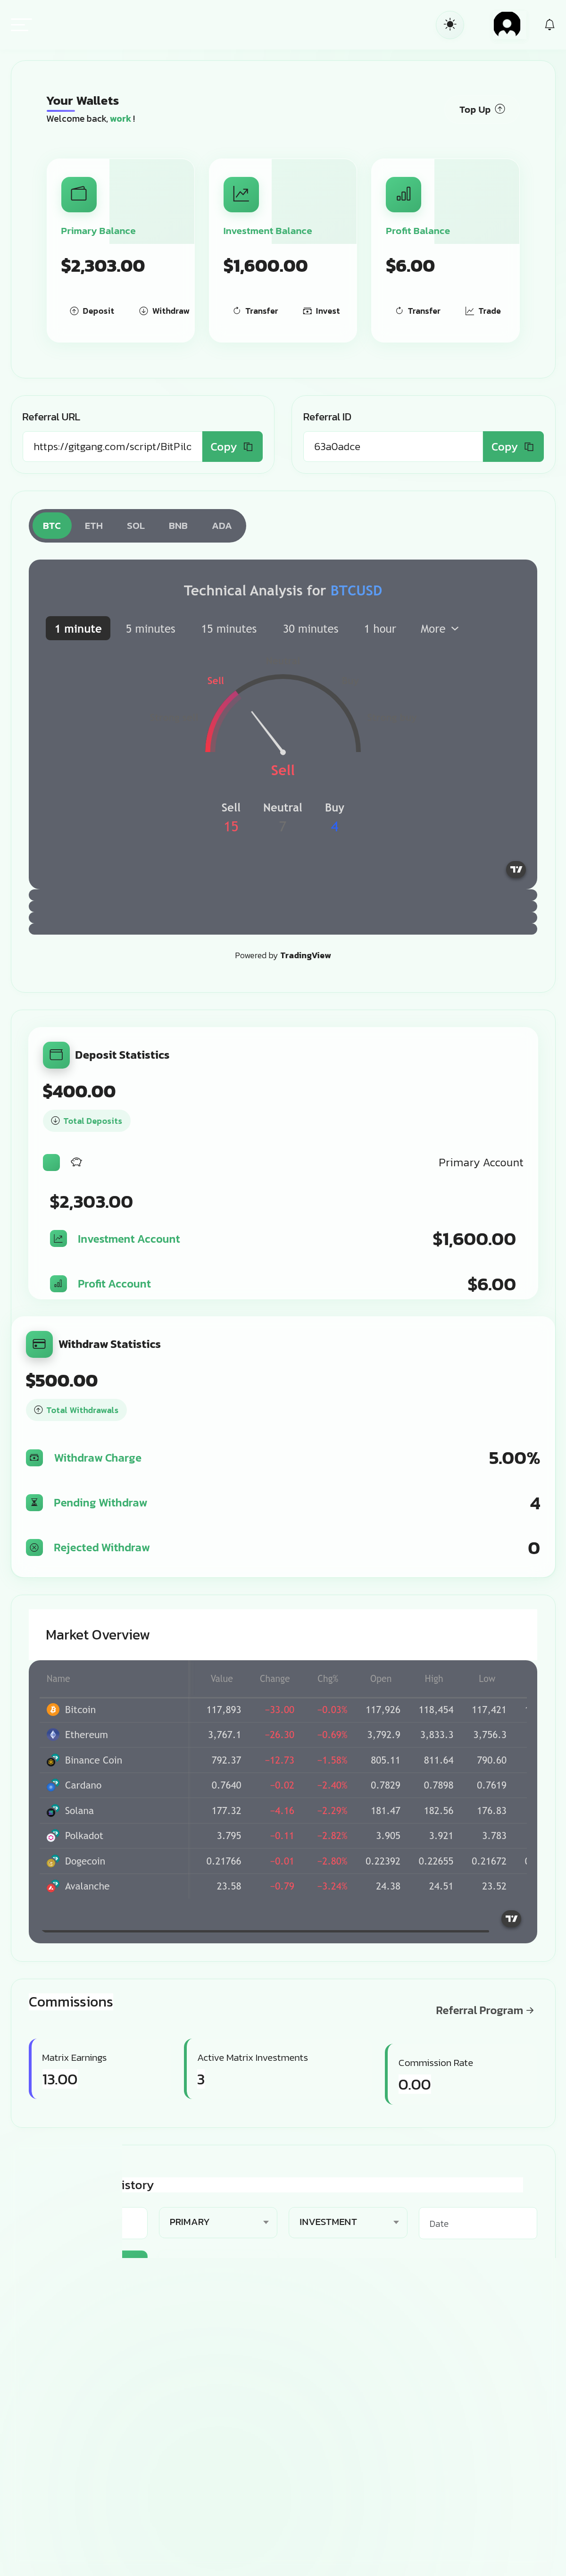Screen dimensions: 566x2576
Task: Click the Primary Balance wallet icon
Action: 79,194
